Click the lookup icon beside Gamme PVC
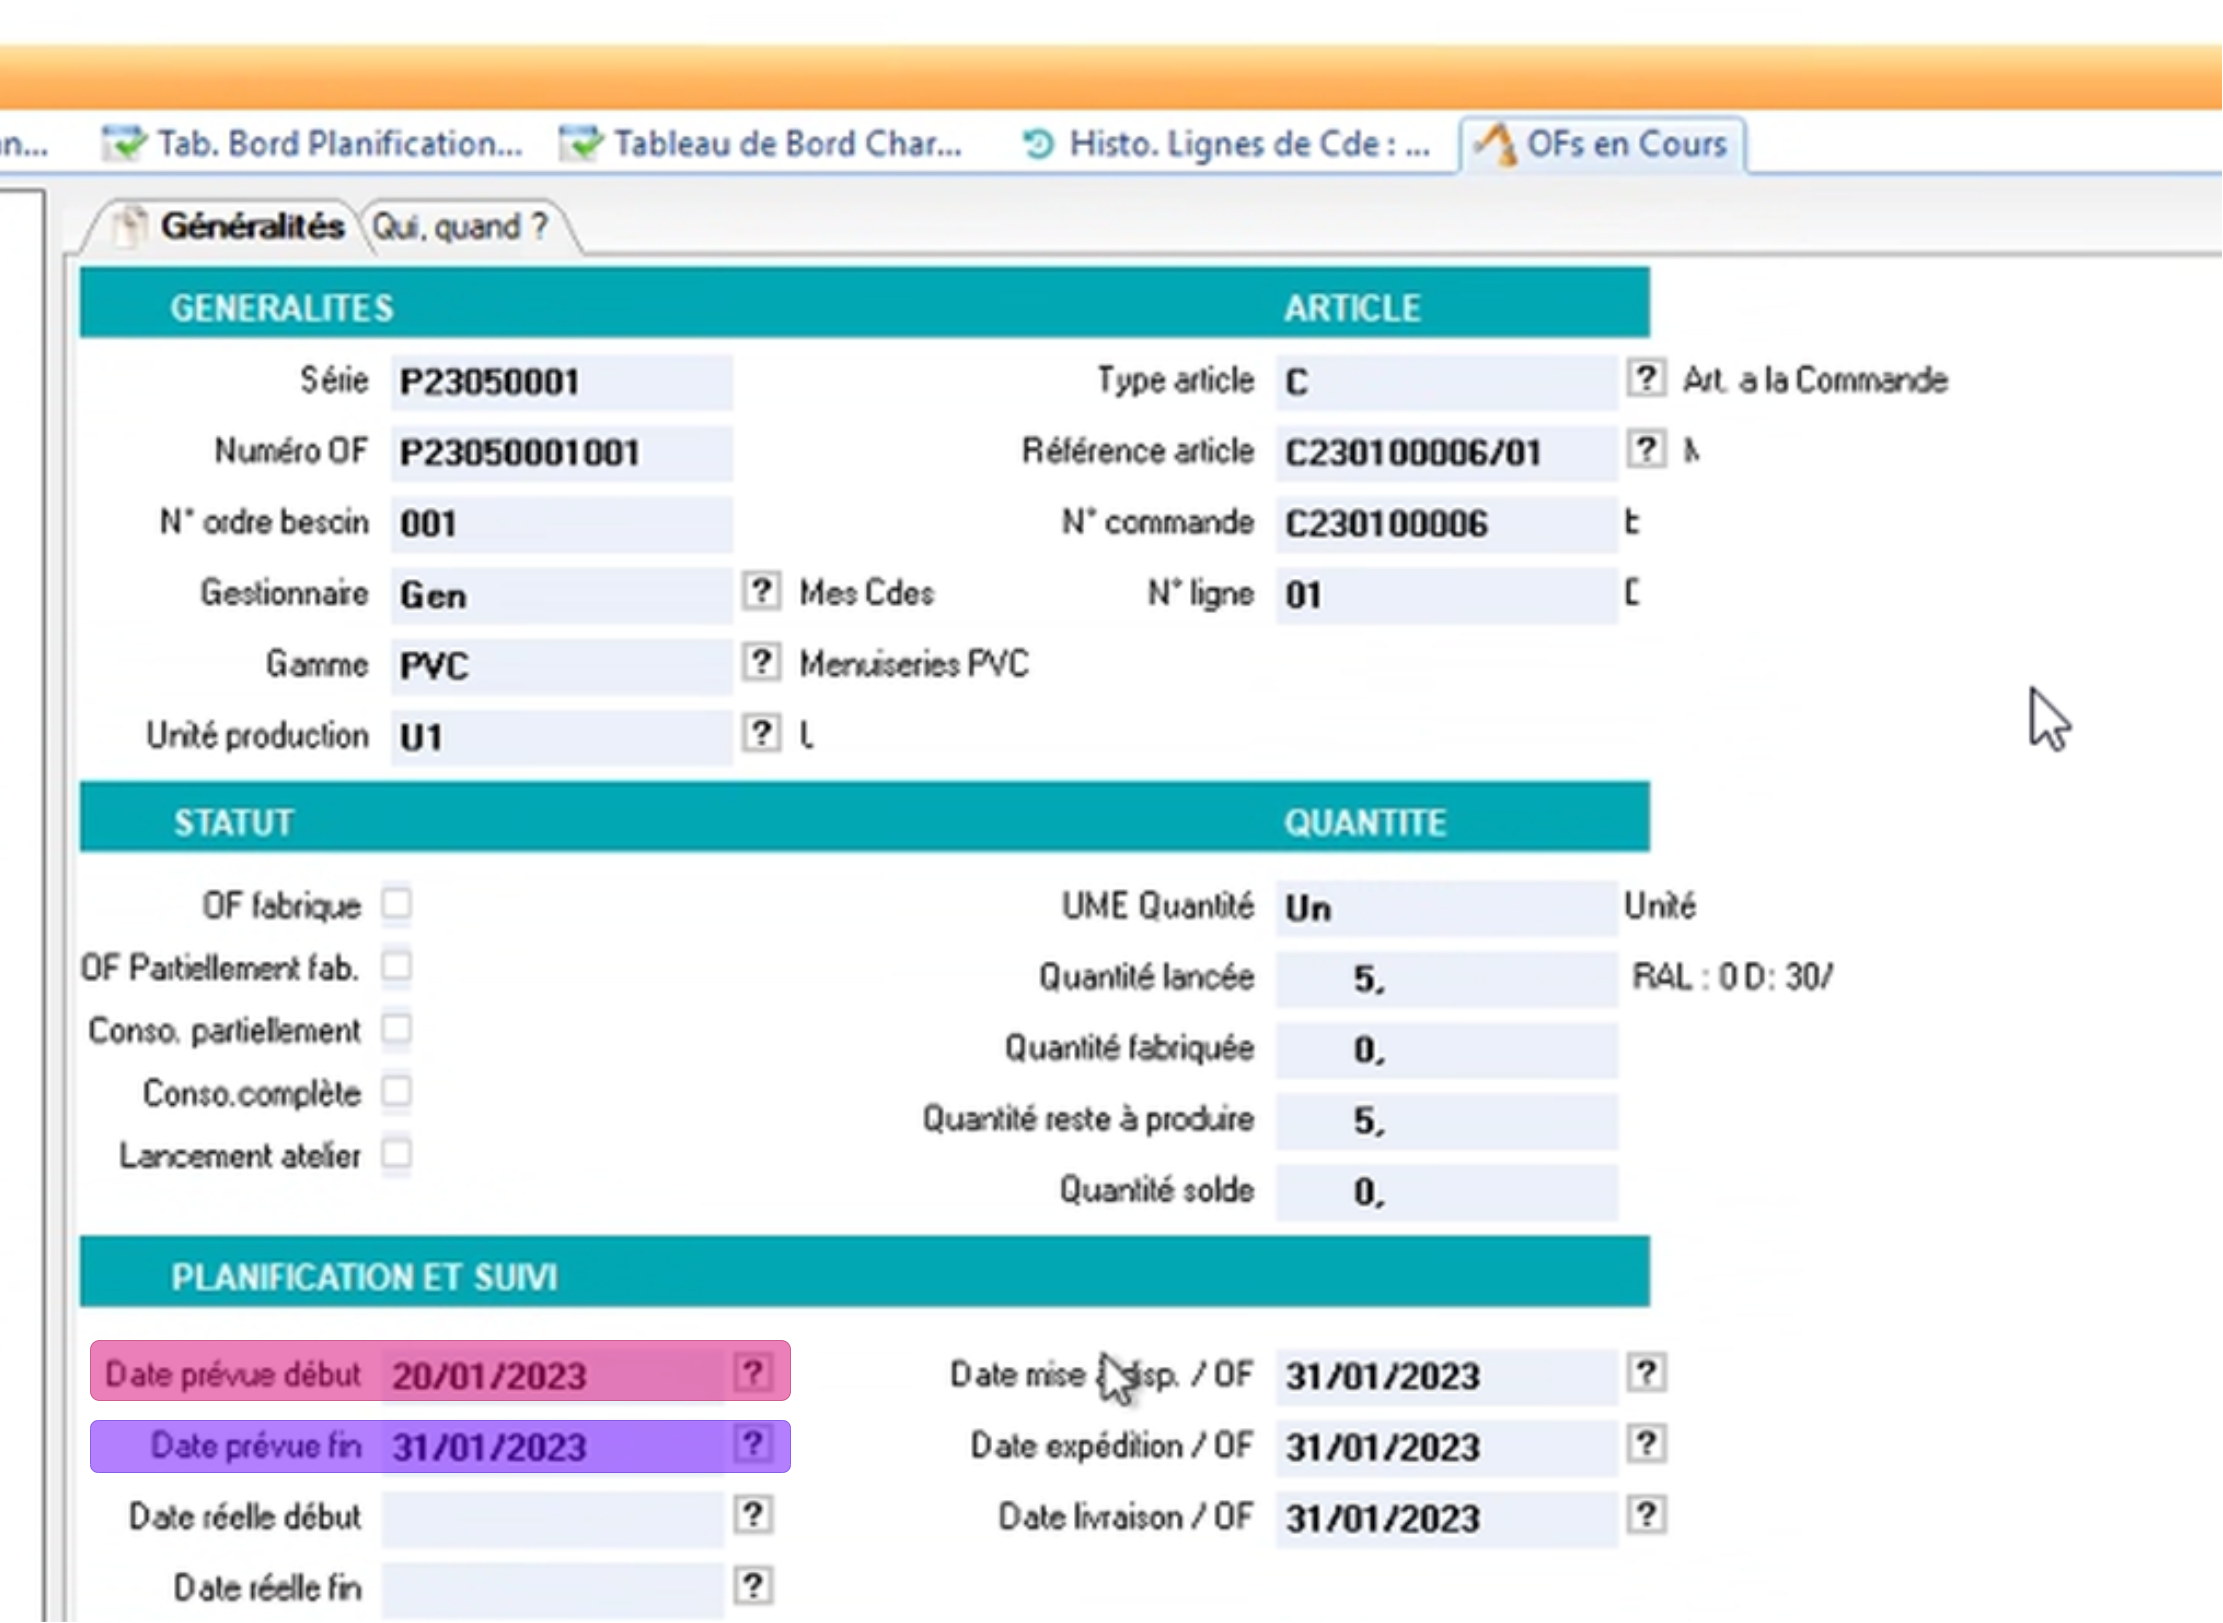 [761, 662]
